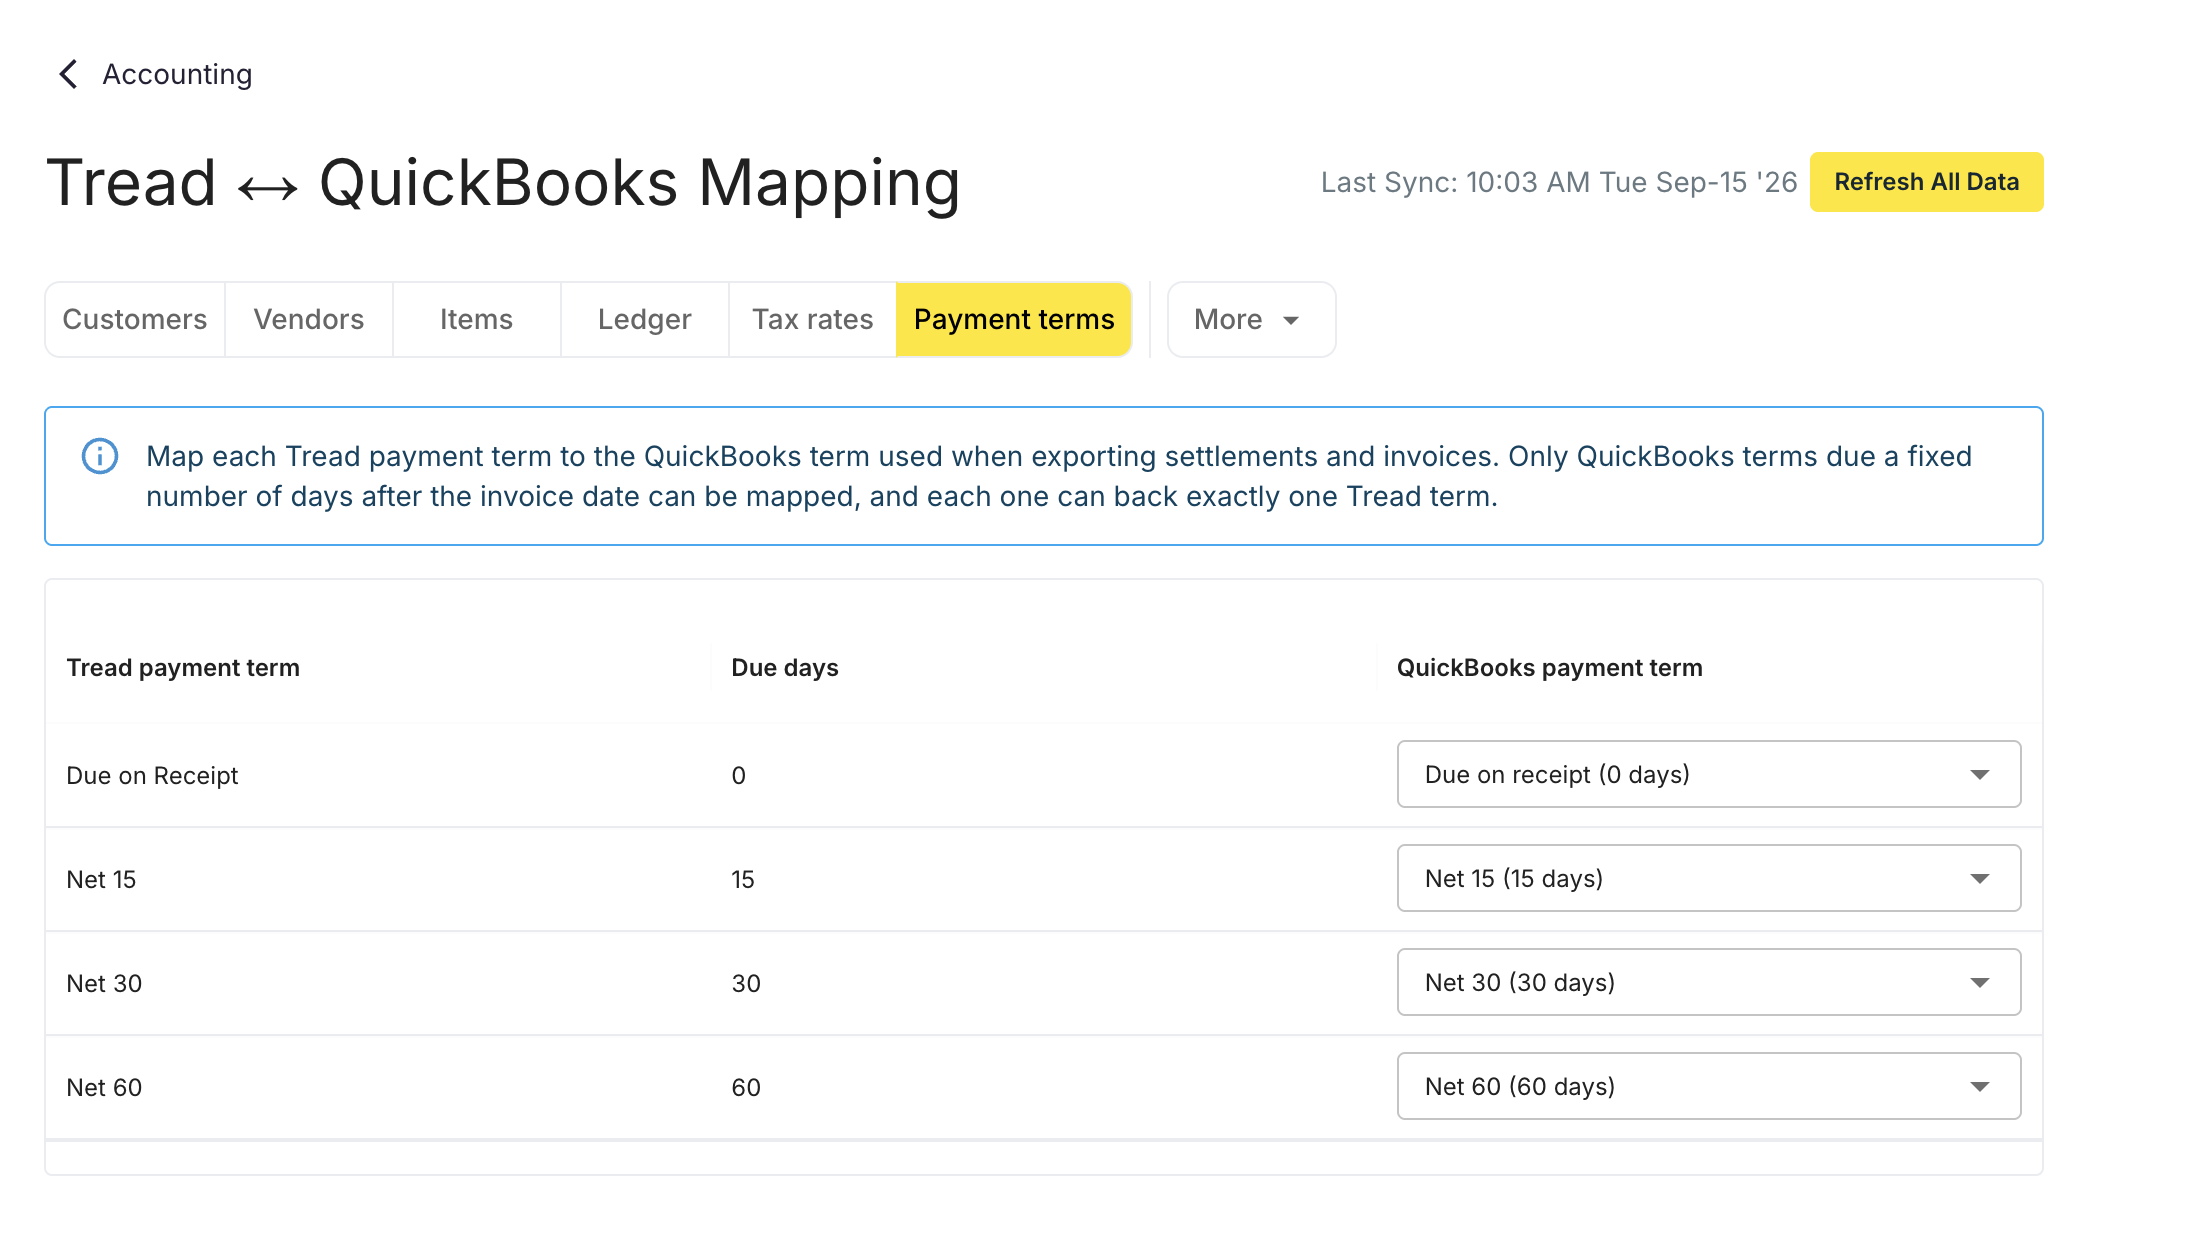Click the due days value 0
Screen dimensions: 2206x1256
[739, 776]
